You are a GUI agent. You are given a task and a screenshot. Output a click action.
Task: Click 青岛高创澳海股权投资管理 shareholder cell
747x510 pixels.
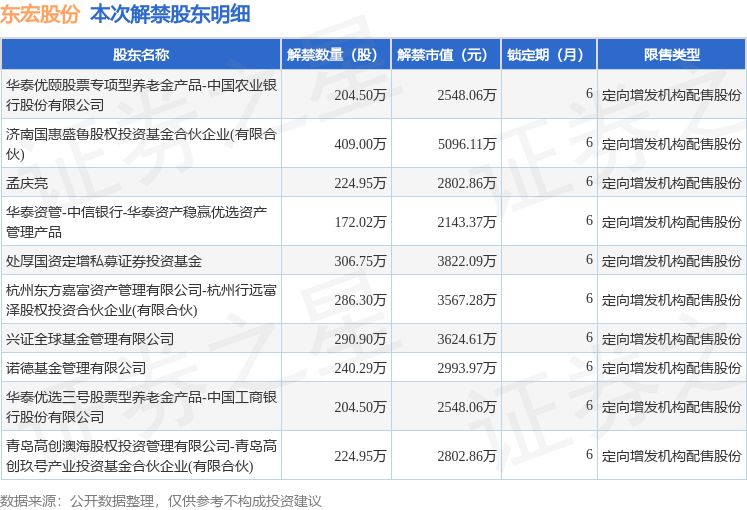141,456
